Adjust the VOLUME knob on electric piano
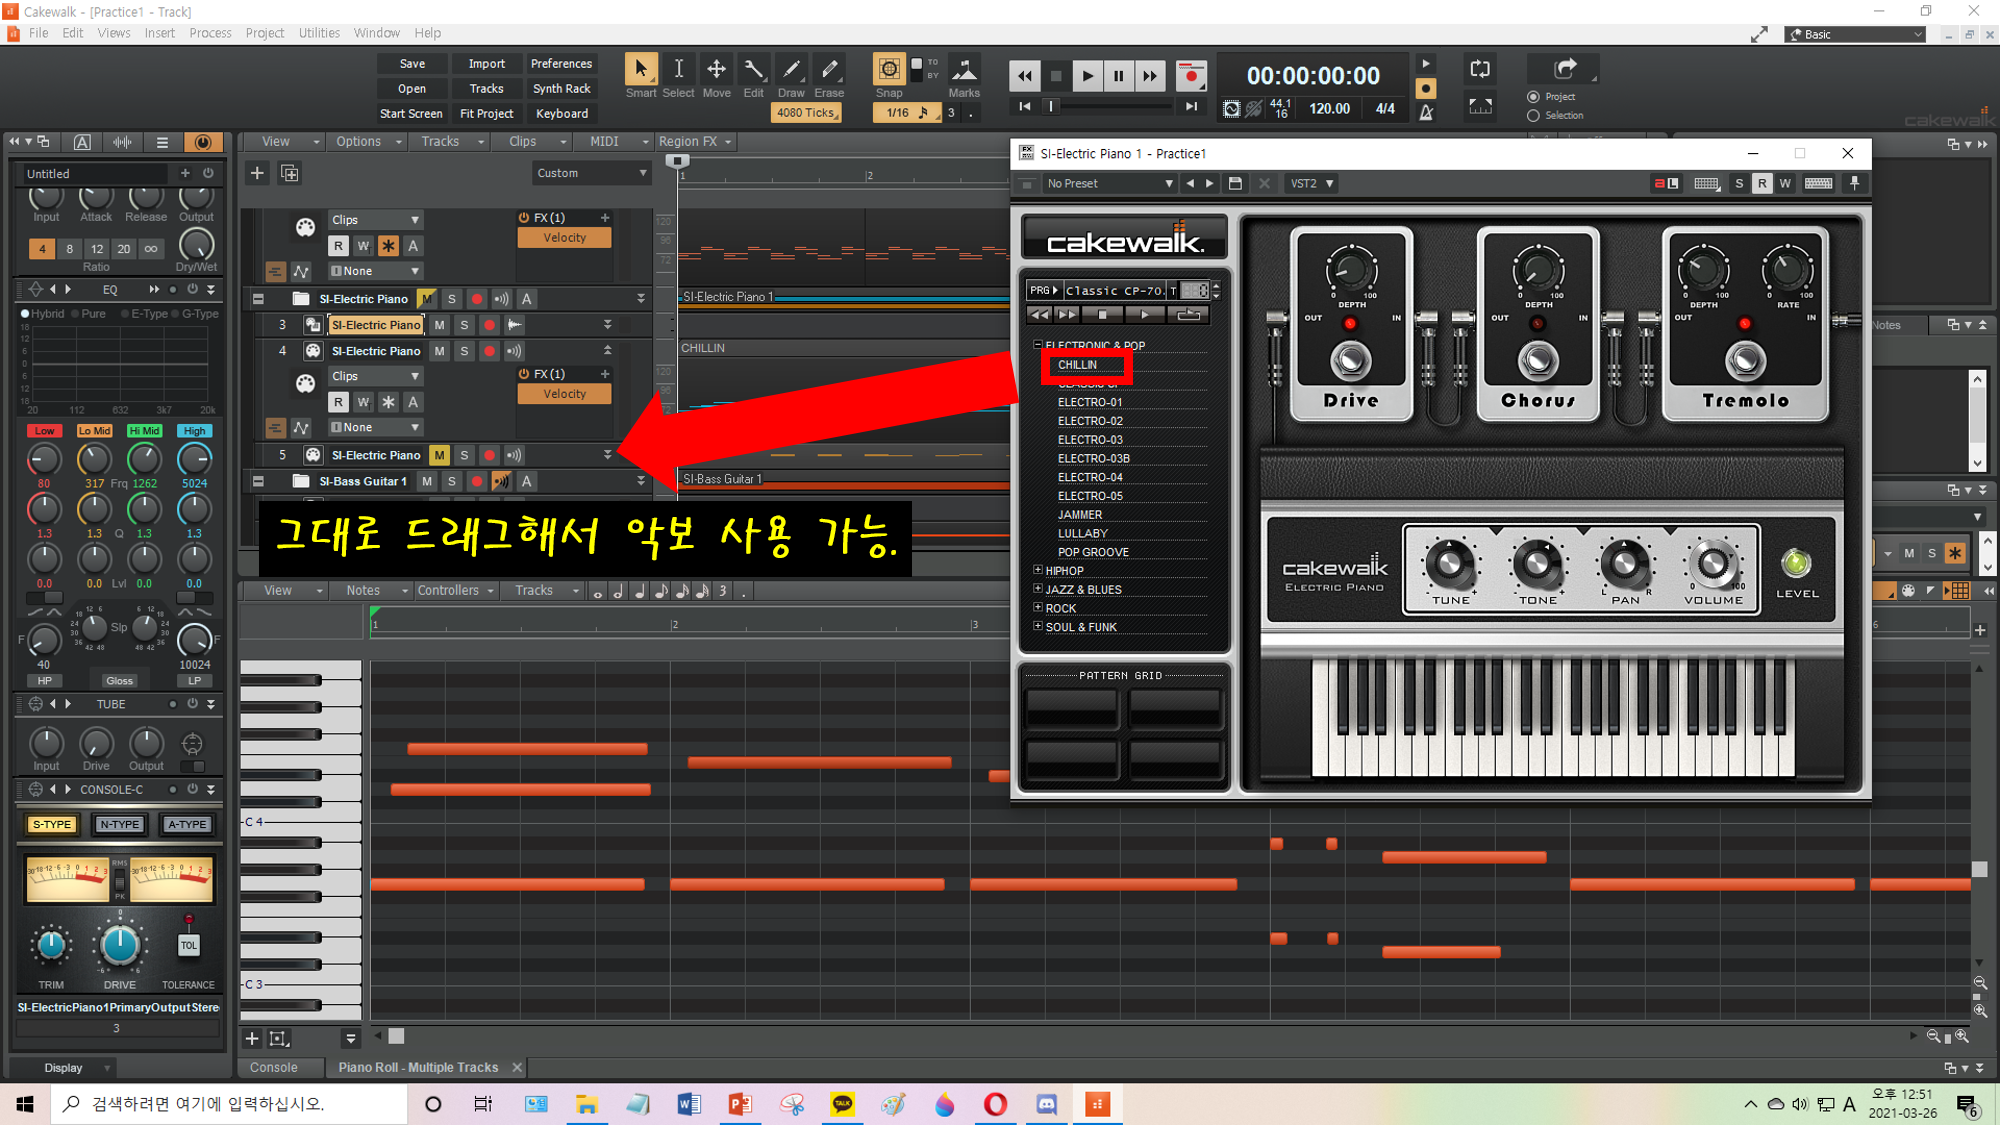The height and width of the screenshot is (1125, 2000). point(1713,564)
